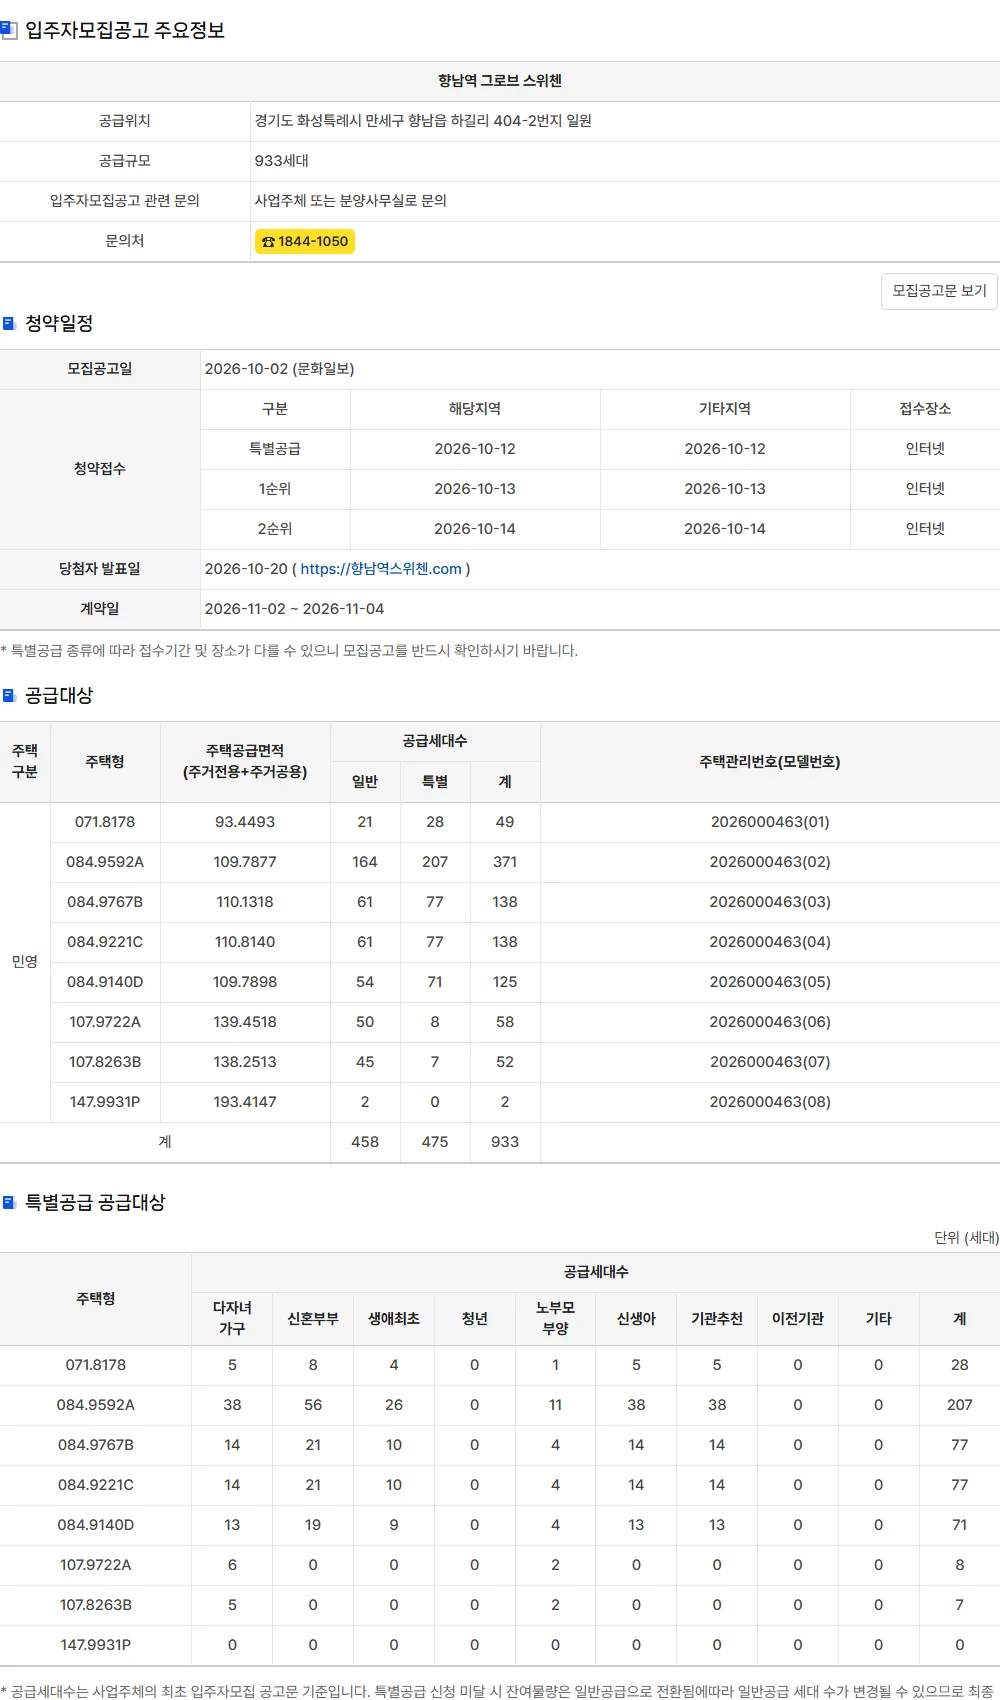Click the 신혼부부 value 19 for 084.9140D
1000x1700 pixels.
pos(313,1525)
